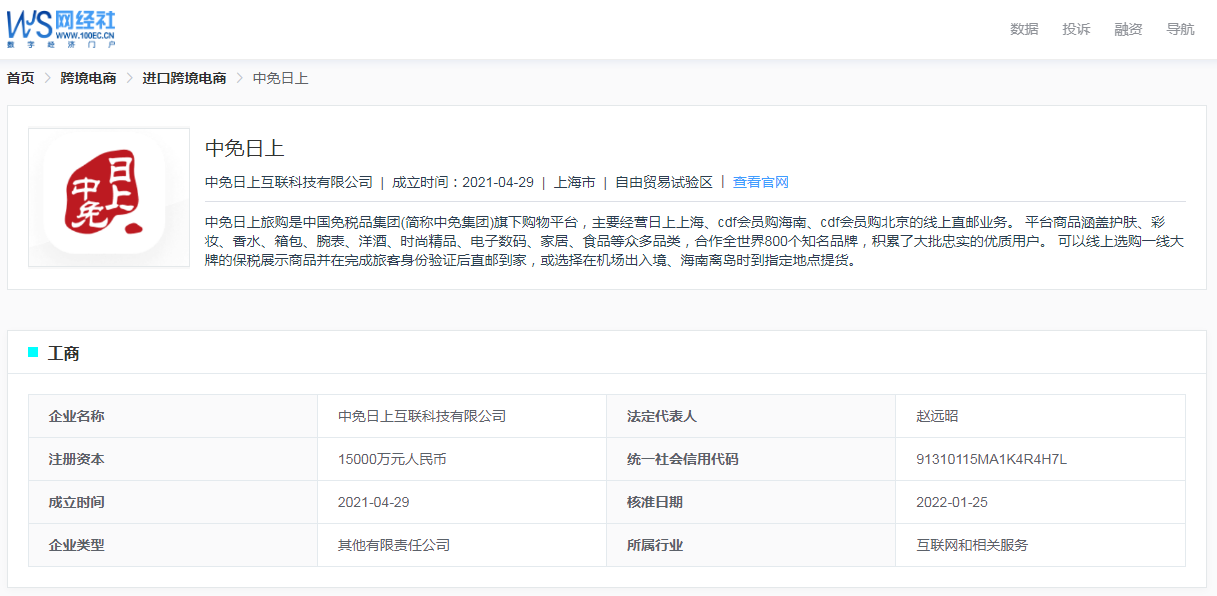Click the 企业名称 label cell

click(173, 416)
